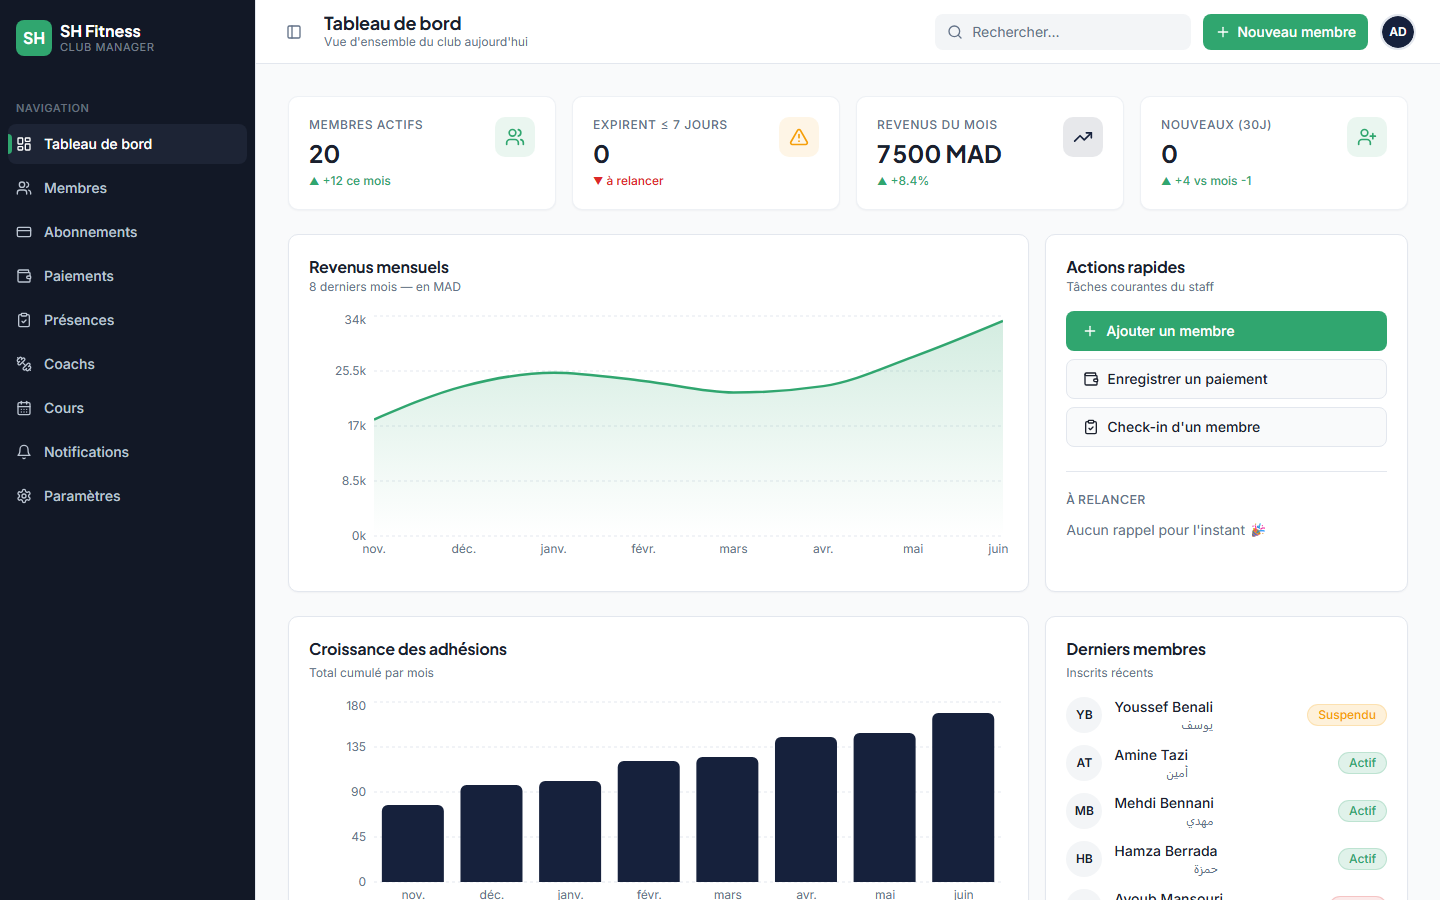Click the Actif badge for Mehdi Bennani
Viewport: 1440px width, 900px height.
pos(1362,811)
